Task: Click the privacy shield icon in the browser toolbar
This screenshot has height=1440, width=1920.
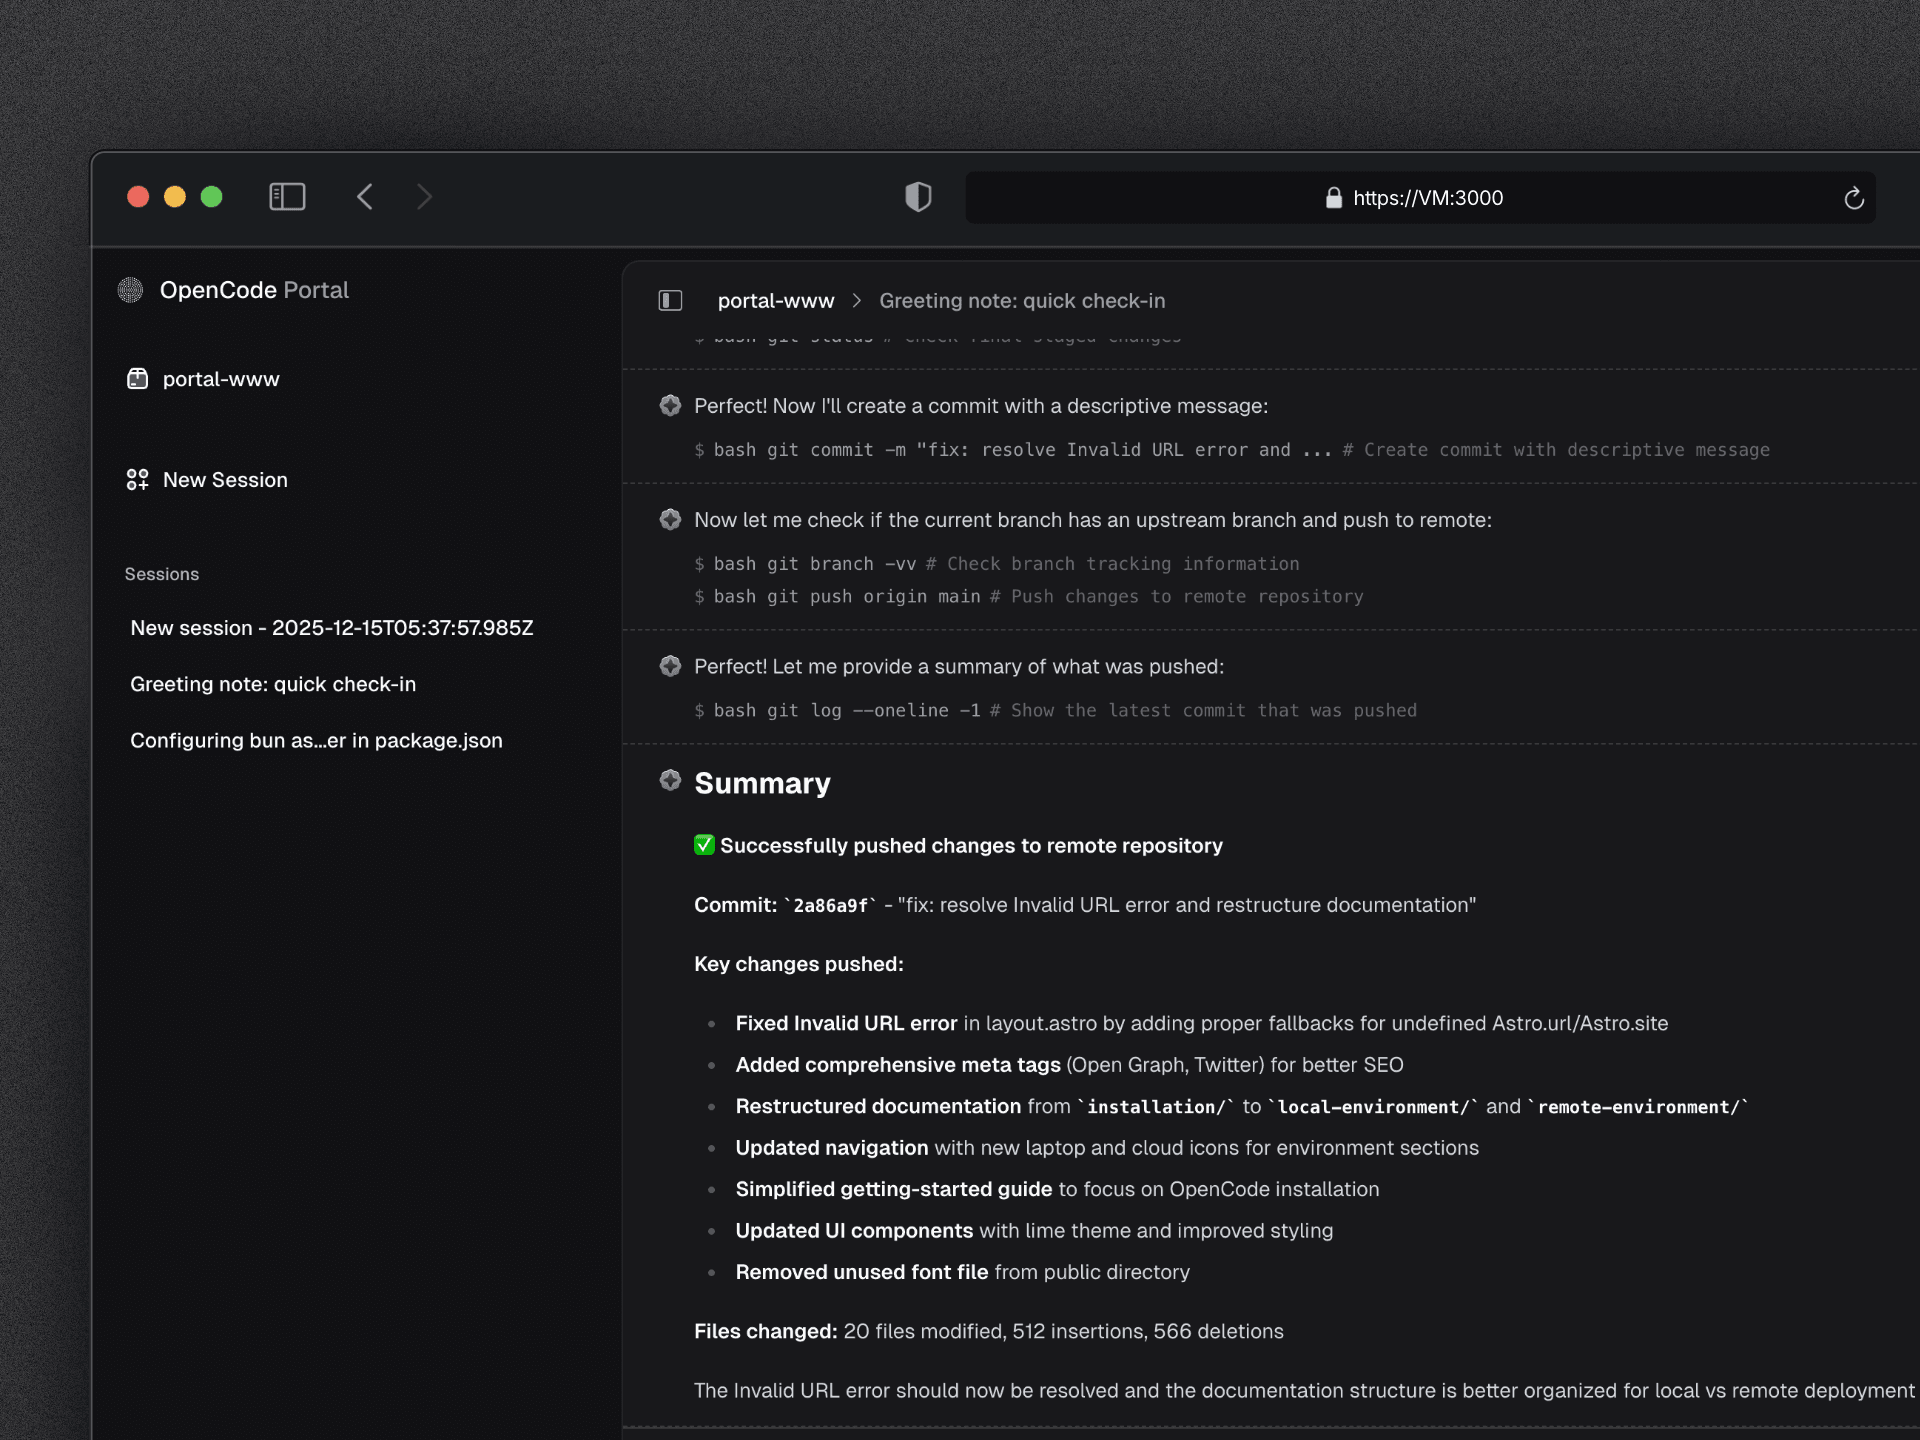Action: pos(919,197)
